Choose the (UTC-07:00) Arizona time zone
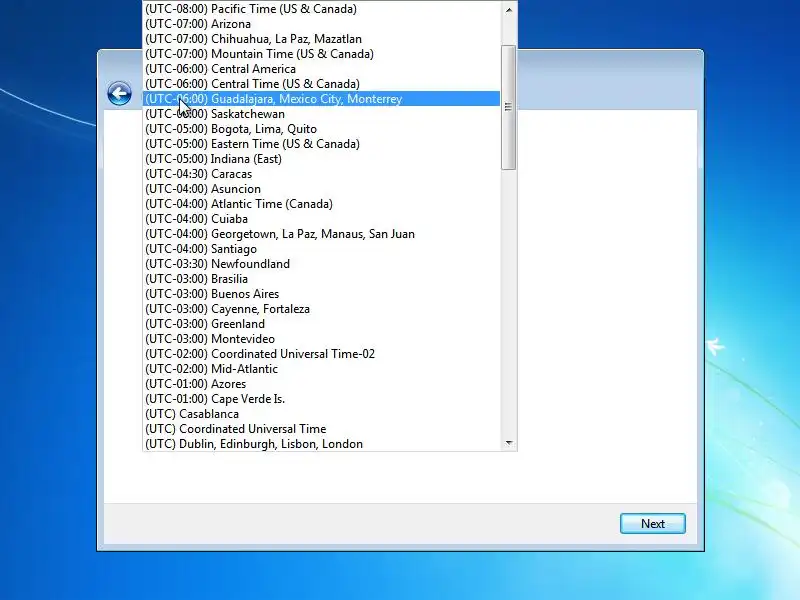The height and width of the screenshot is (600, 800). [x=321, y=24]
